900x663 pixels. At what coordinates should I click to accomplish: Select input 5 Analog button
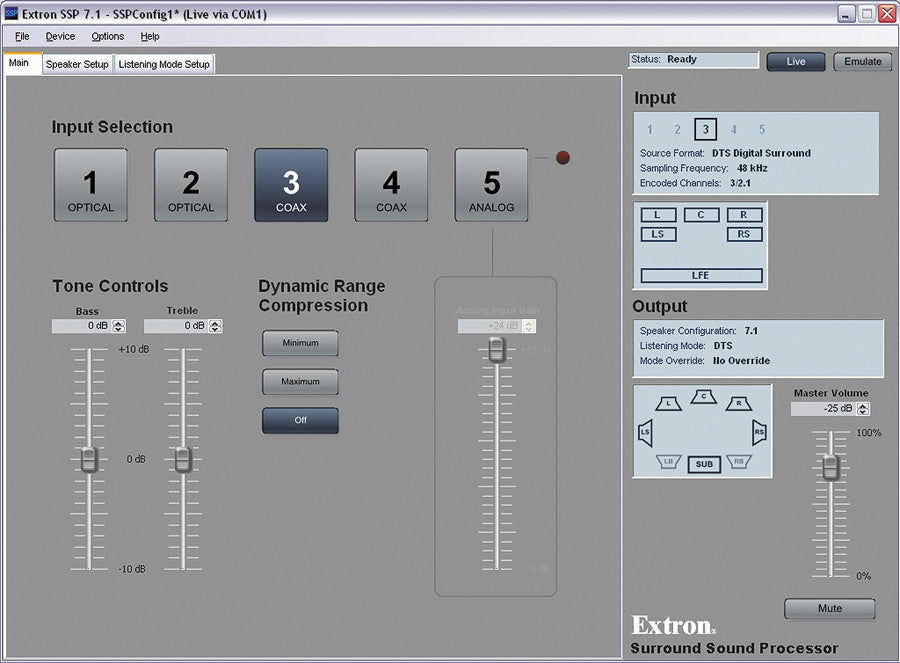tap(491, 185)
